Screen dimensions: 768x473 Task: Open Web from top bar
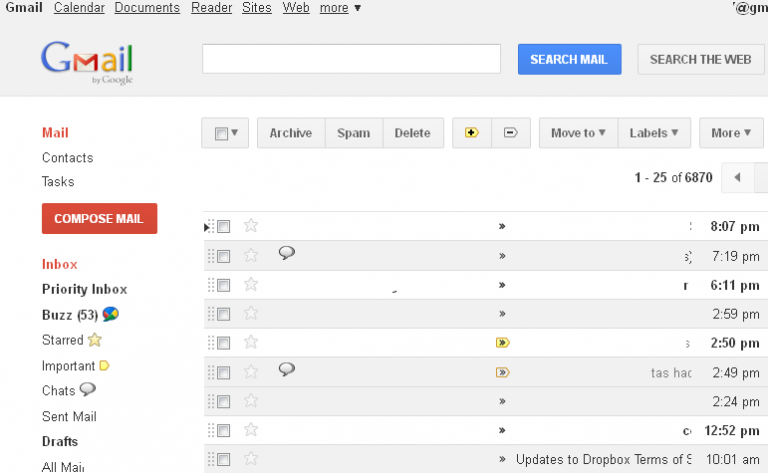pos(296,8)
